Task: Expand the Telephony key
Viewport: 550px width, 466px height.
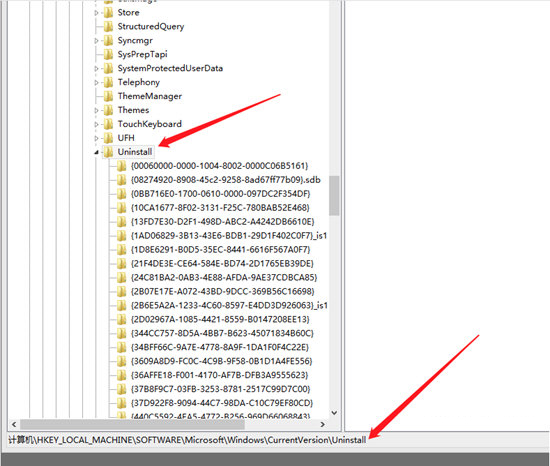Action: tap(96, 82)
